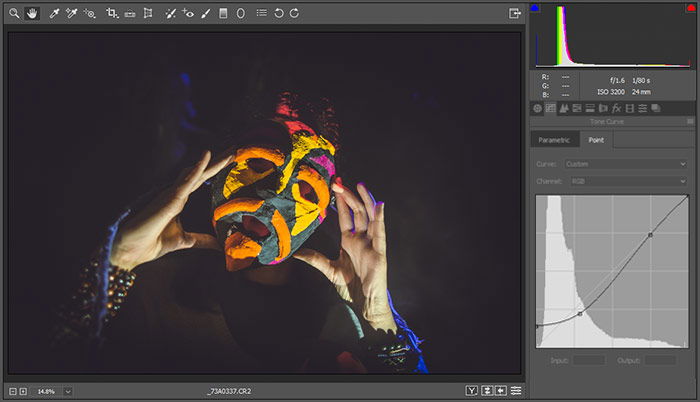Select the White Balance eyedropper tool
700x402 pixels.
(x=54, y=13)
